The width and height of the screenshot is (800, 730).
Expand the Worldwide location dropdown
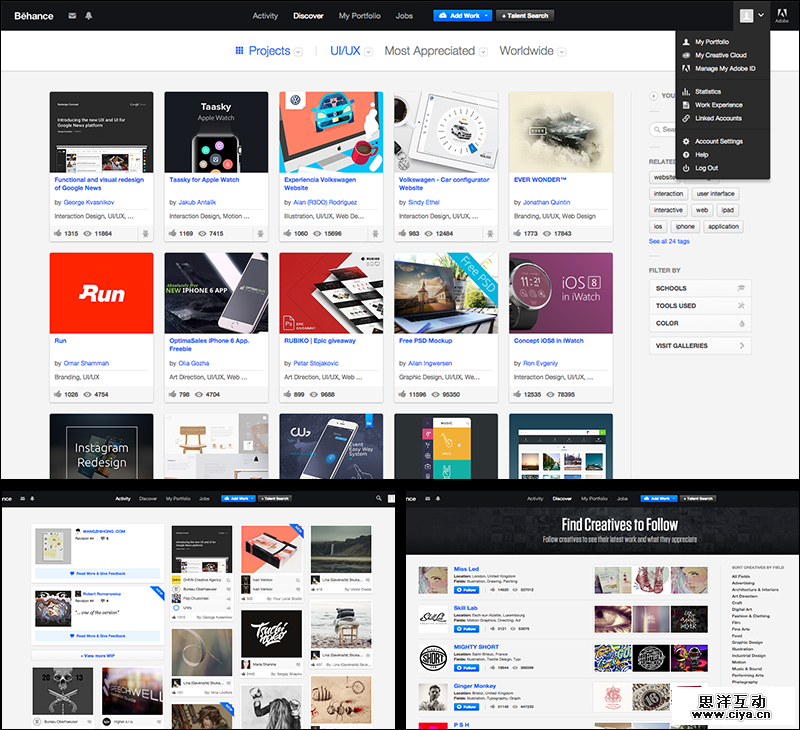532,51
